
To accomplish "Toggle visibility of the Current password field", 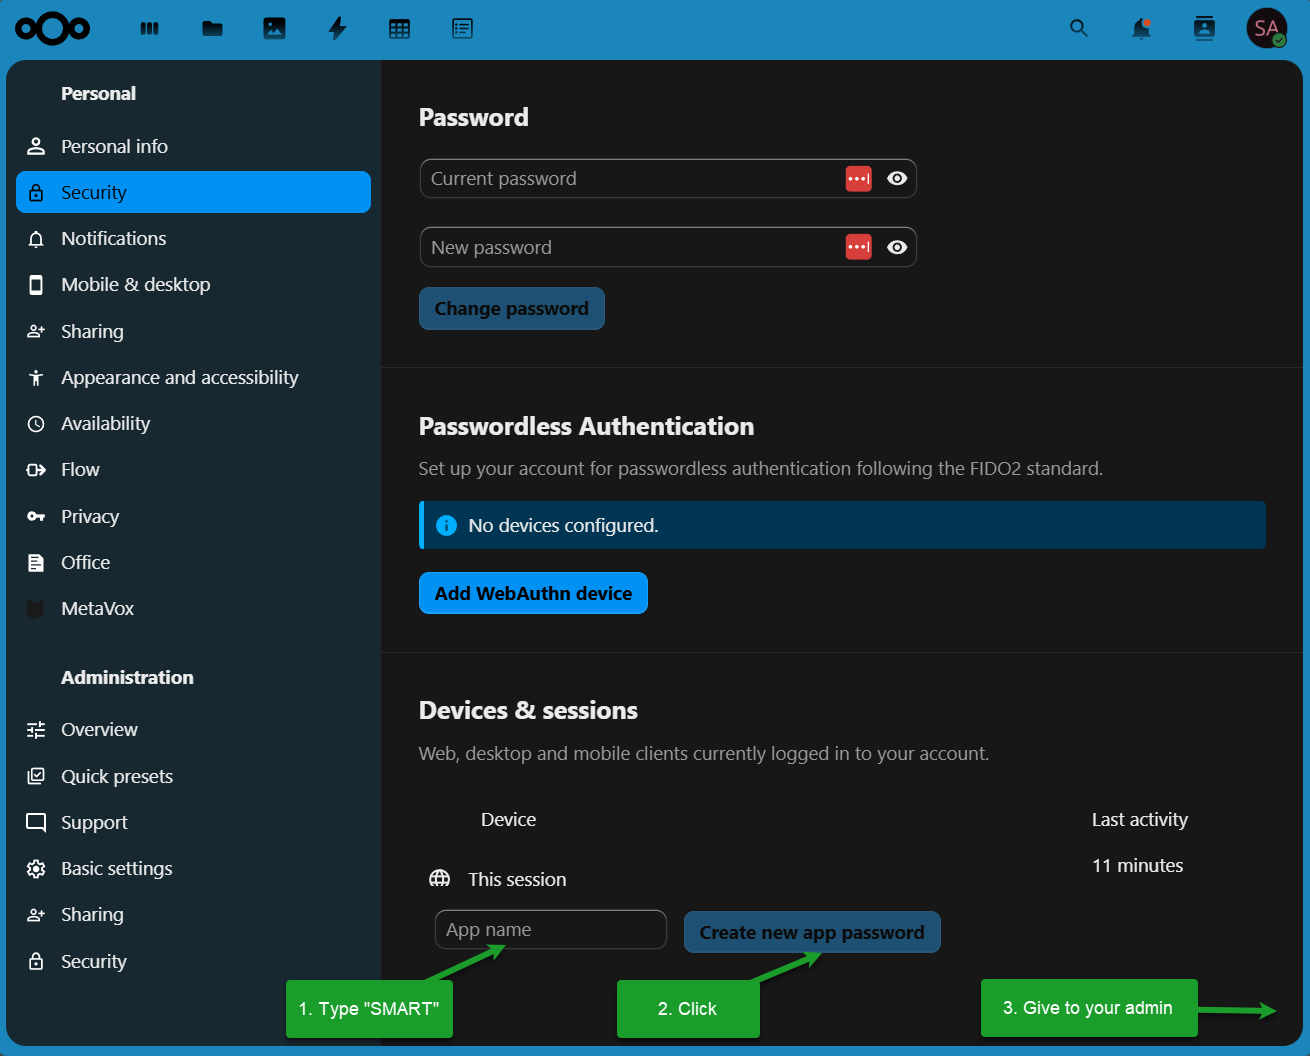I will [x=897, y=178].
